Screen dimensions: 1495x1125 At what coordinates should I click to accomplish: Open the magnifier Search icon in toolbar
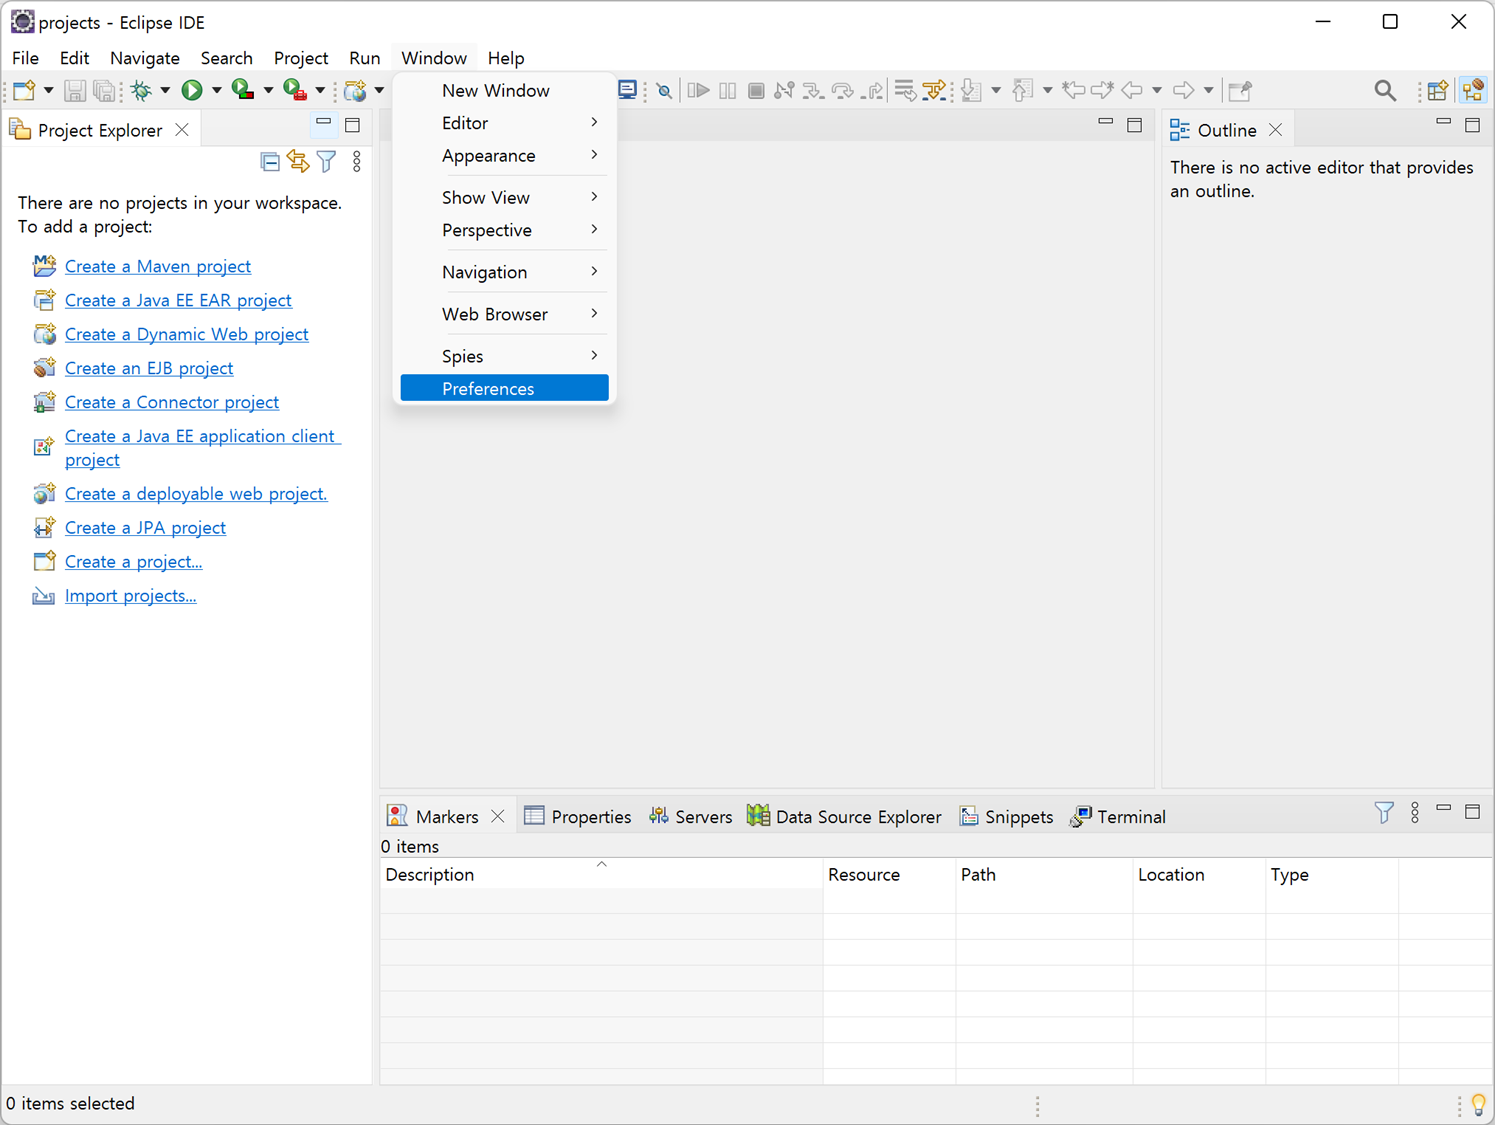(1385, 91)
